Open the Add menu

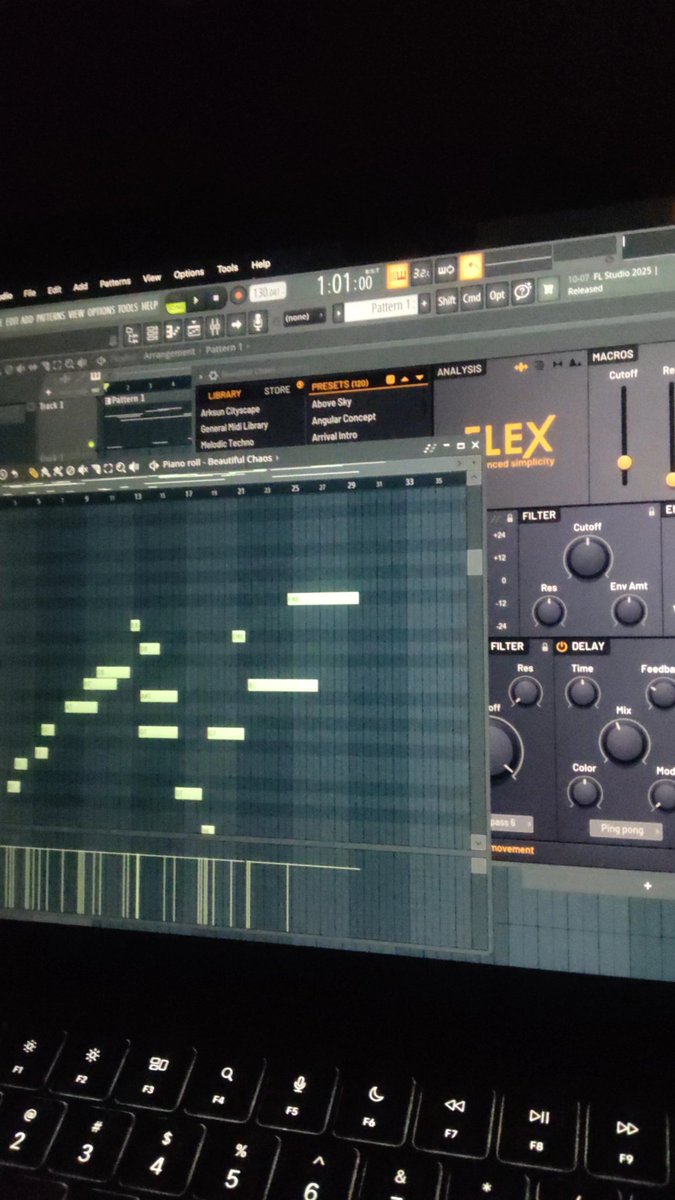click(80, 287)
